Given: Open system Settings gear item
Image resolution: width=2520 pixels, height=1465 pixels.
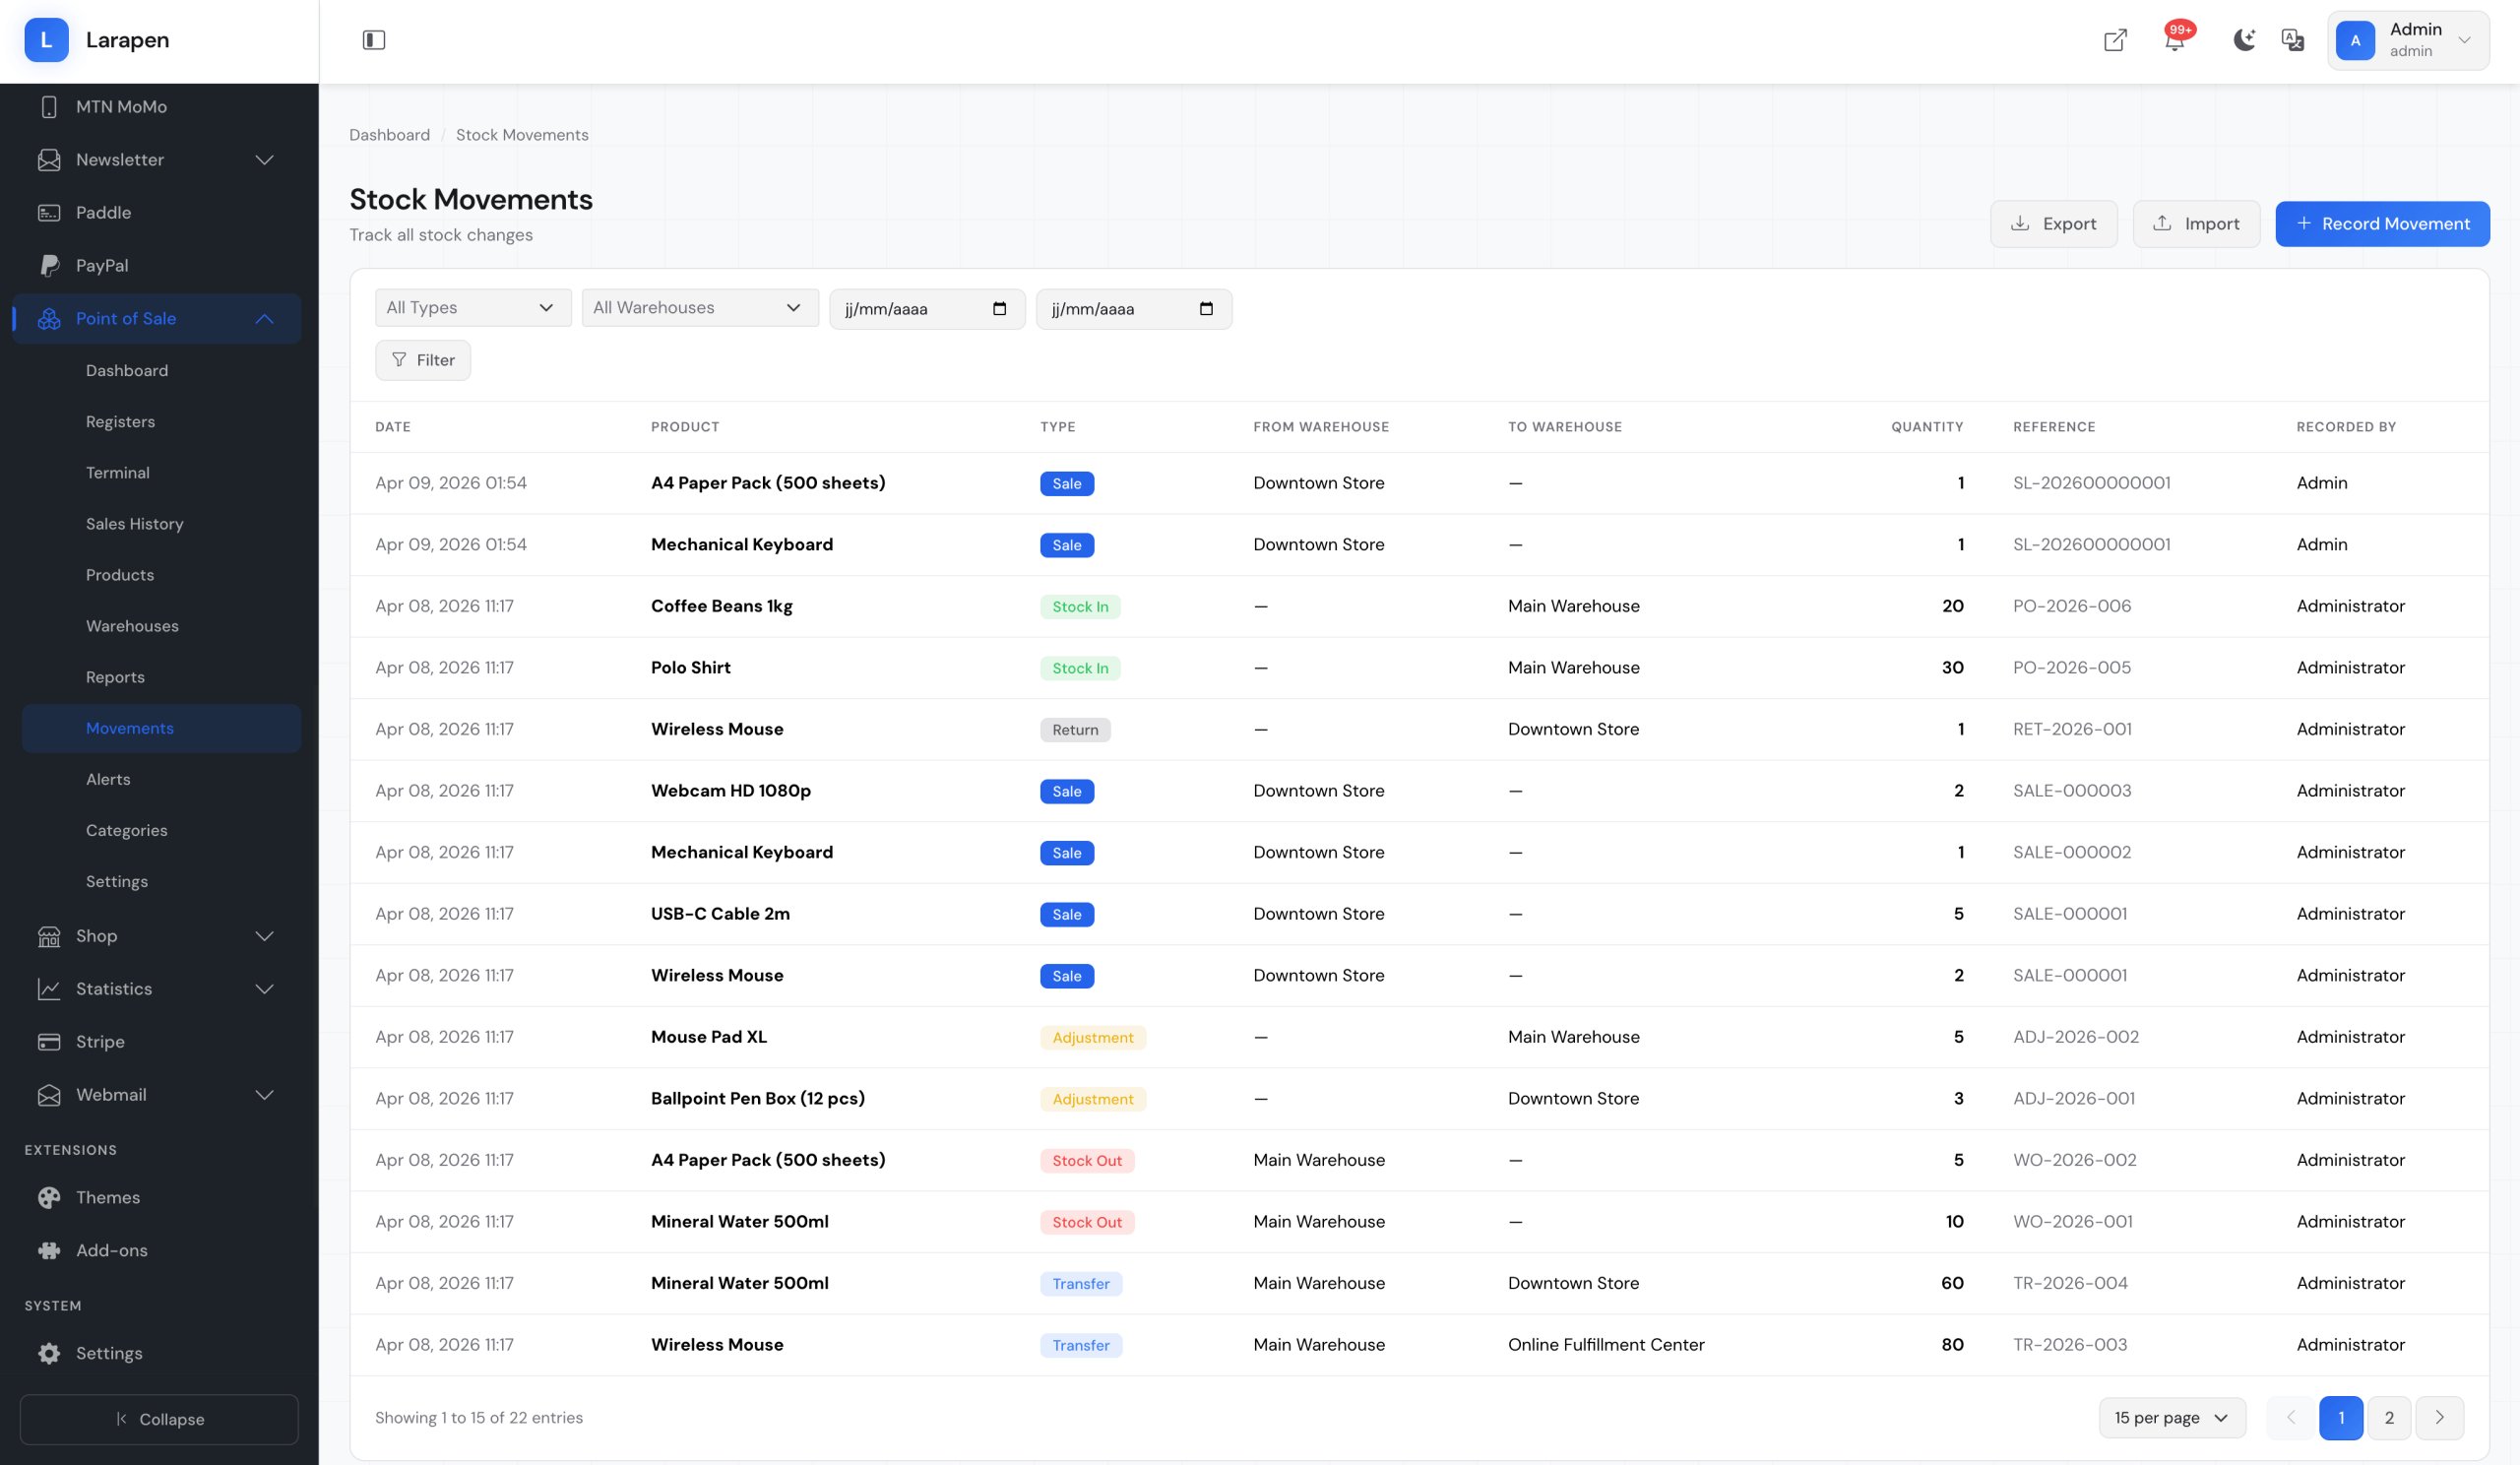Looking at the screenshot, I should point(108,1353).
